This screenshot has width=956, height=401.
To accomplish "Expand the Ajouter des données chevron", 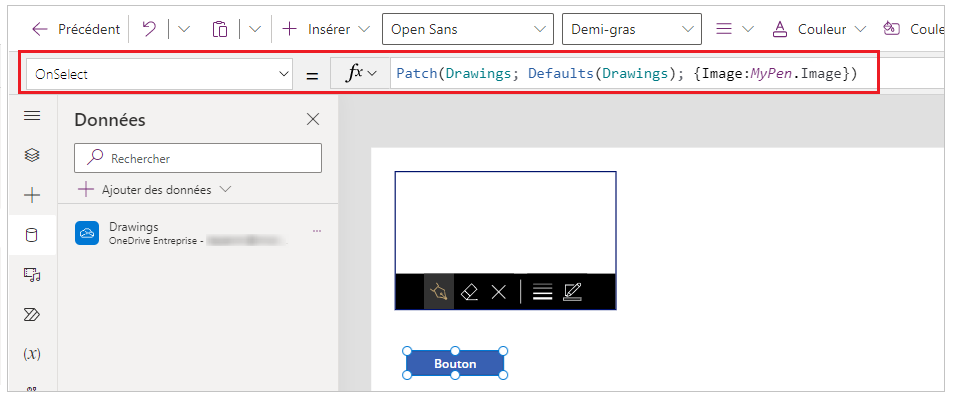I will coord(225,190).
